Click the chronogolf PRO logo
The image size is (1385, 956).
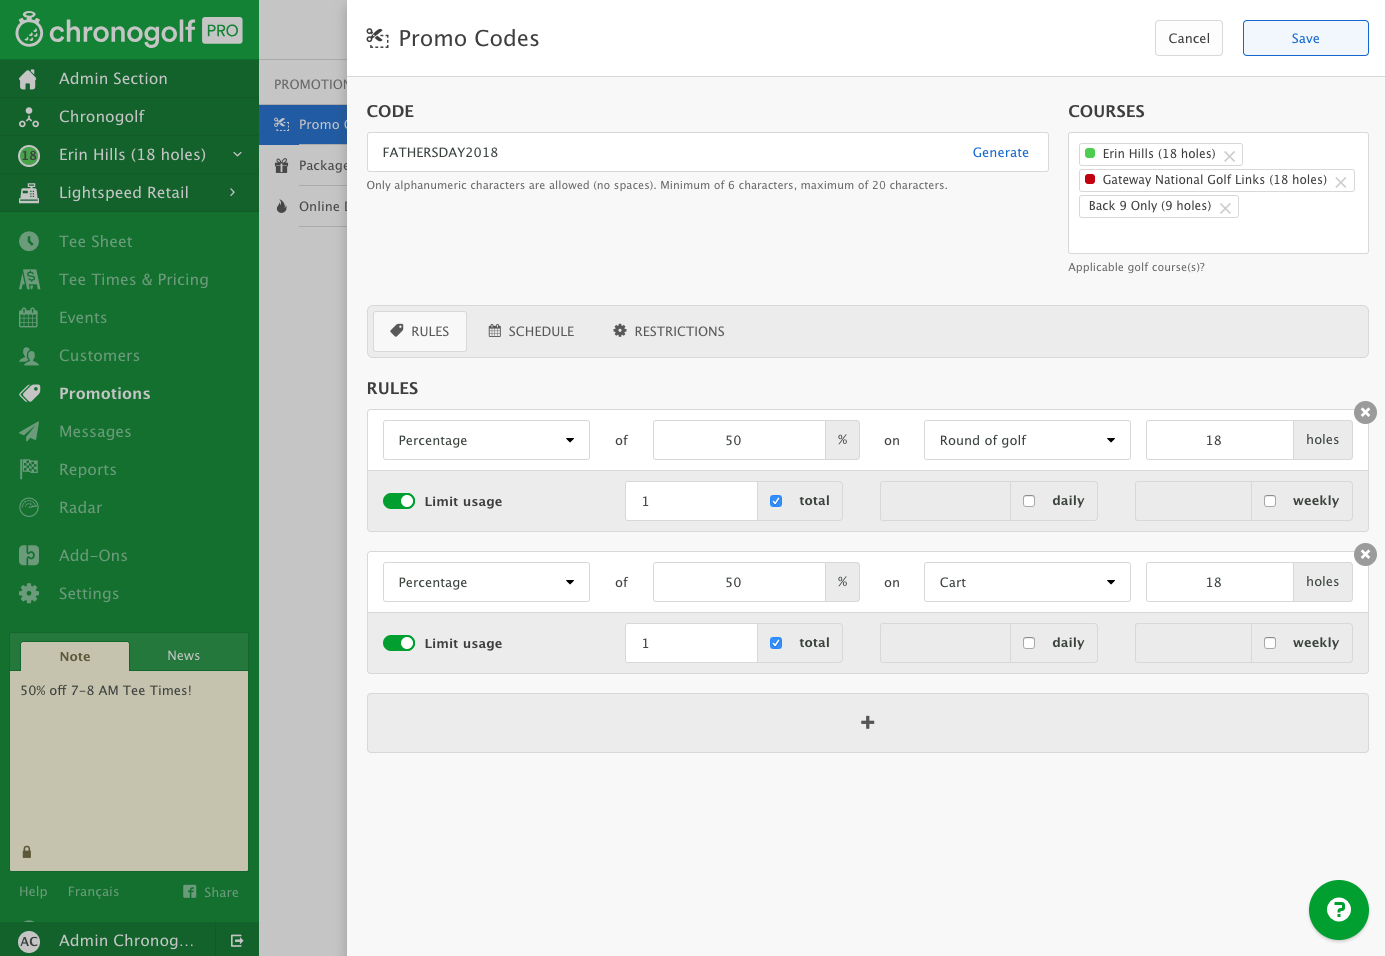[x=129, y=30]
